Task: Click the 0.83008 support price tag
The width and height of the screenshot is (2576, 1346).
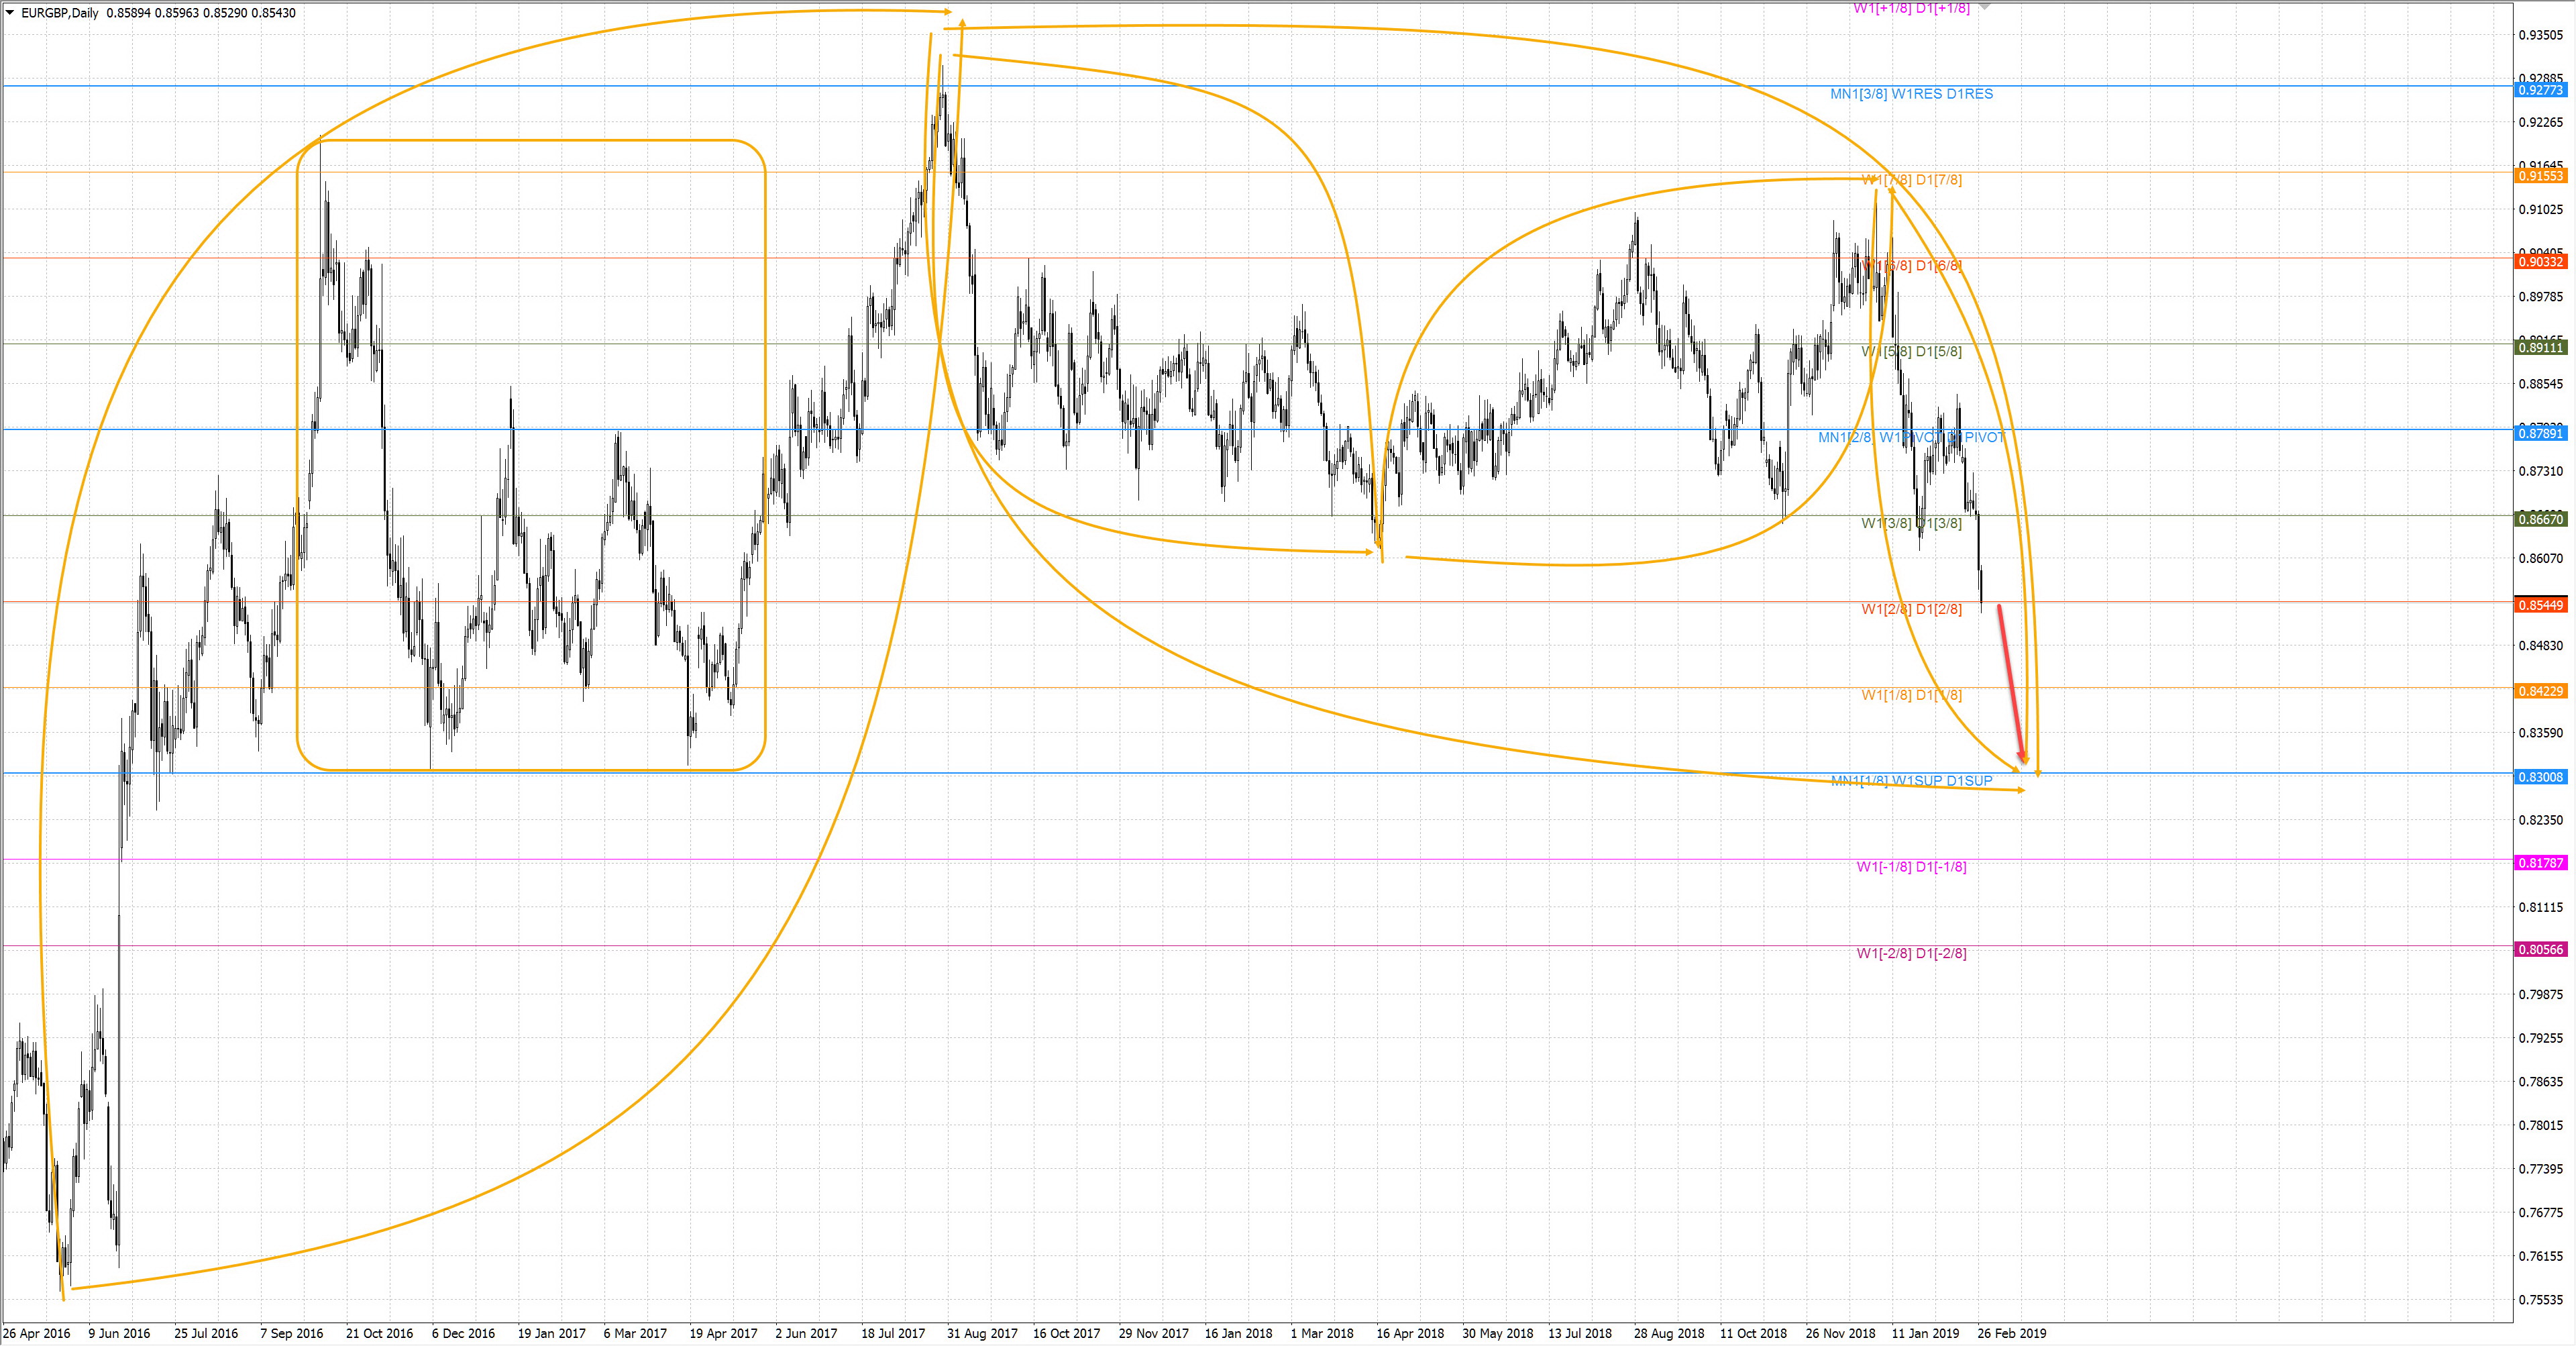Action: click(2540, 777)
